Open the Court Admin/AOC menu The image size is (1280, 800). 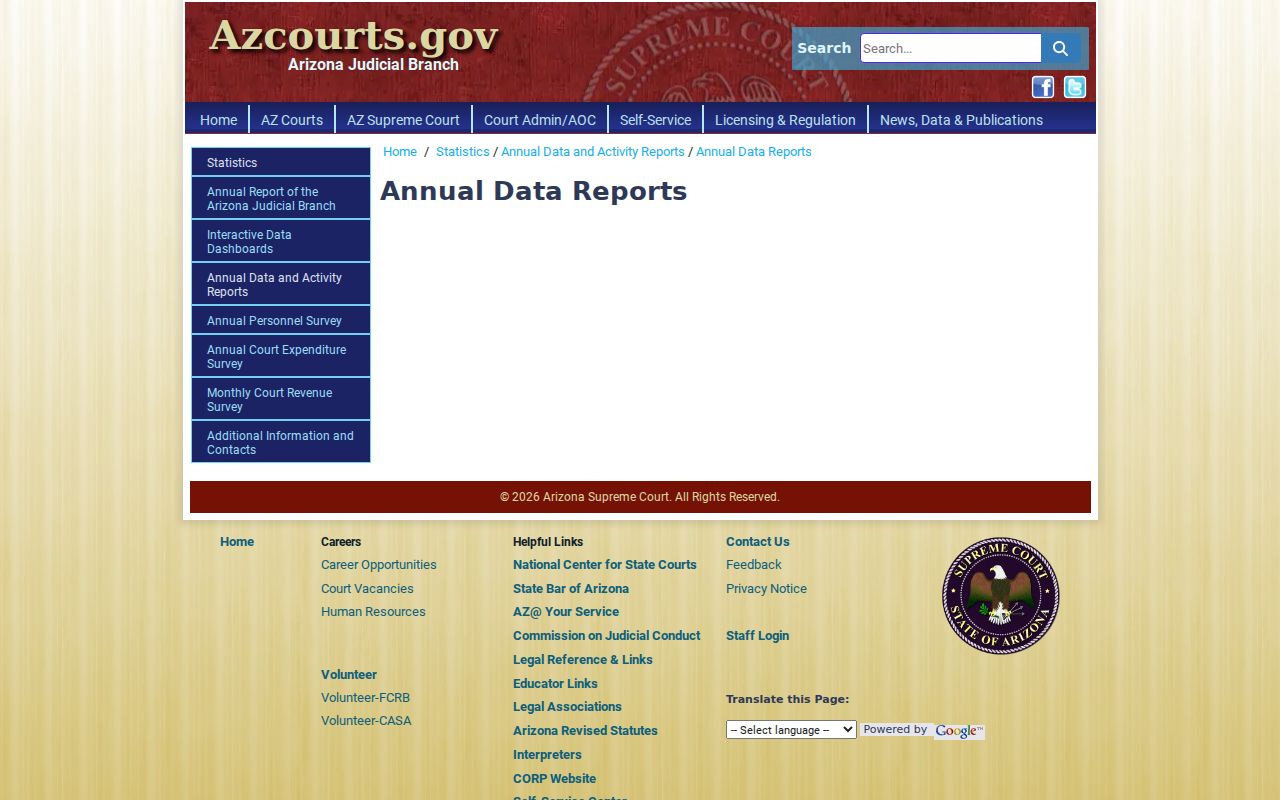click(x=540, y=120)
